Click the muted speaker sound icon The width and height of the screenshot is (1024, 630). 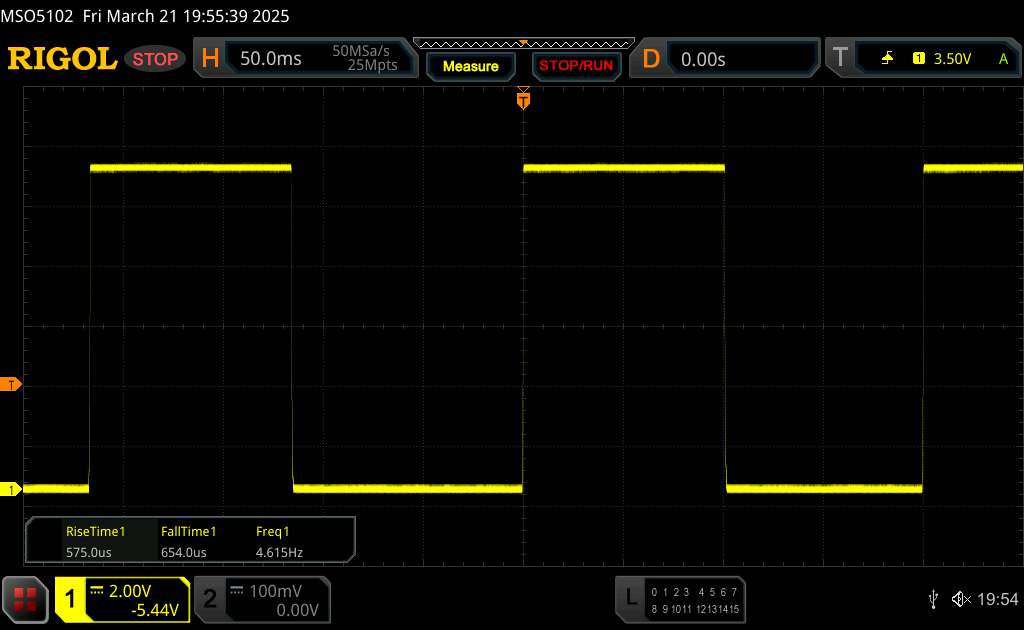tap(960, 598)
